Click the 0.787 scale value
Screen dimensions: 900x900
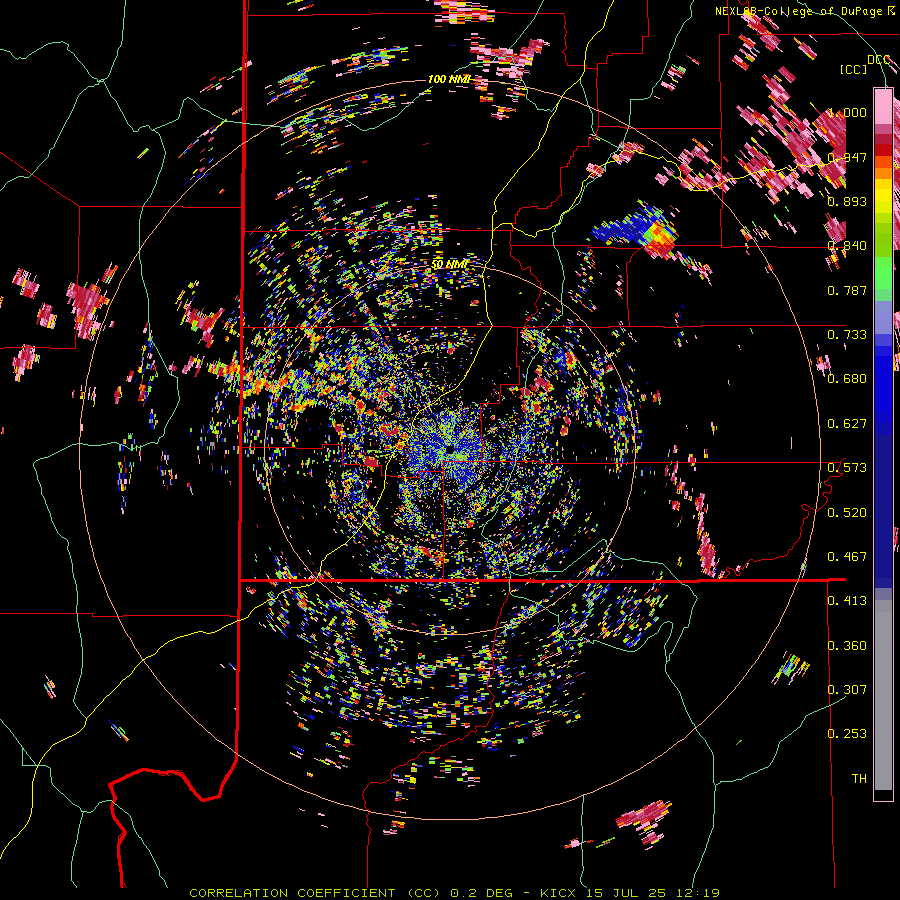tap(847, 290)
